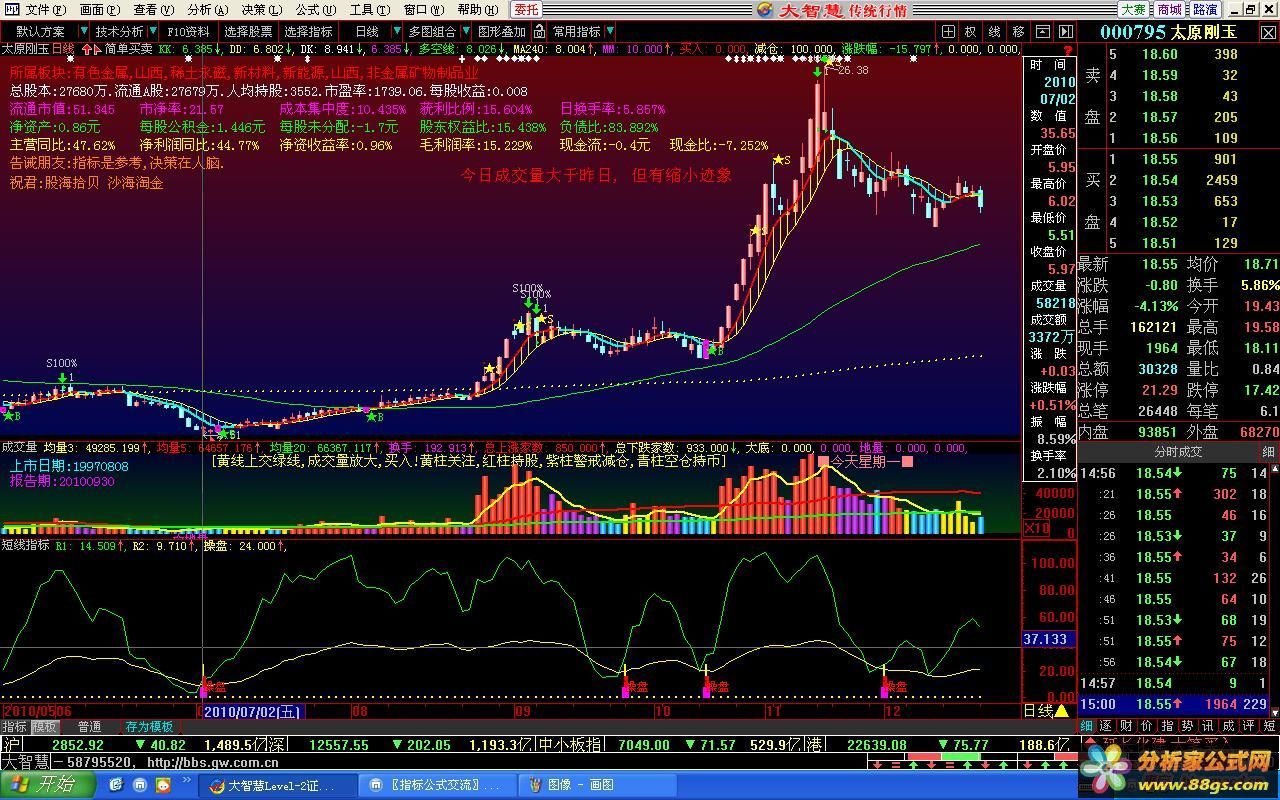
Task: Click the 细 toggle beside 分时成交 header
Action: tap(1269, 452)
